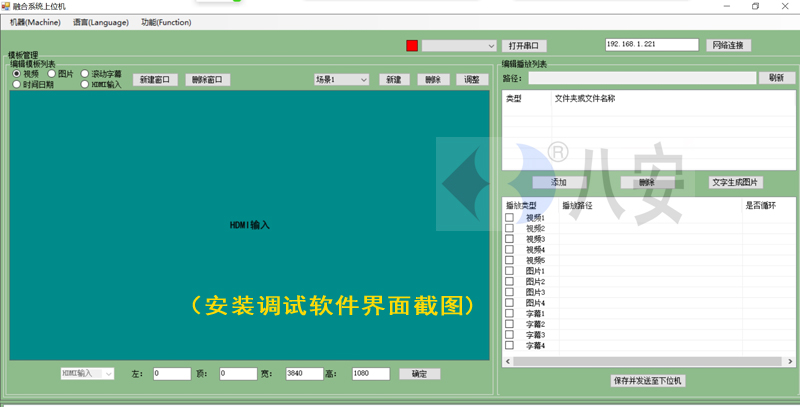Check the 字幕1 checkbox
This screenshot has height=407, width=800.
click(x=509, y=313)
